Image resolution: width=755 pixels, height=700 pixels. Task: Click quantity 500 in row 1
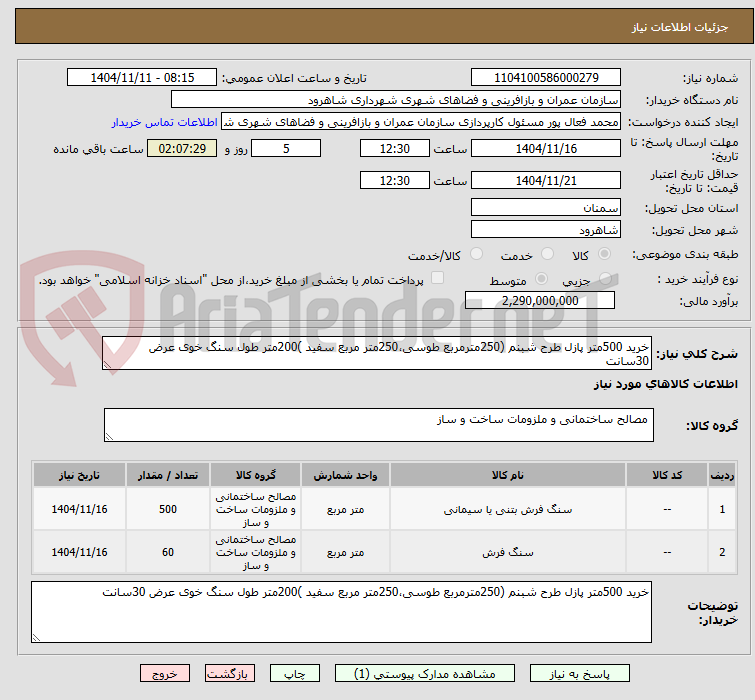(168, 509)
